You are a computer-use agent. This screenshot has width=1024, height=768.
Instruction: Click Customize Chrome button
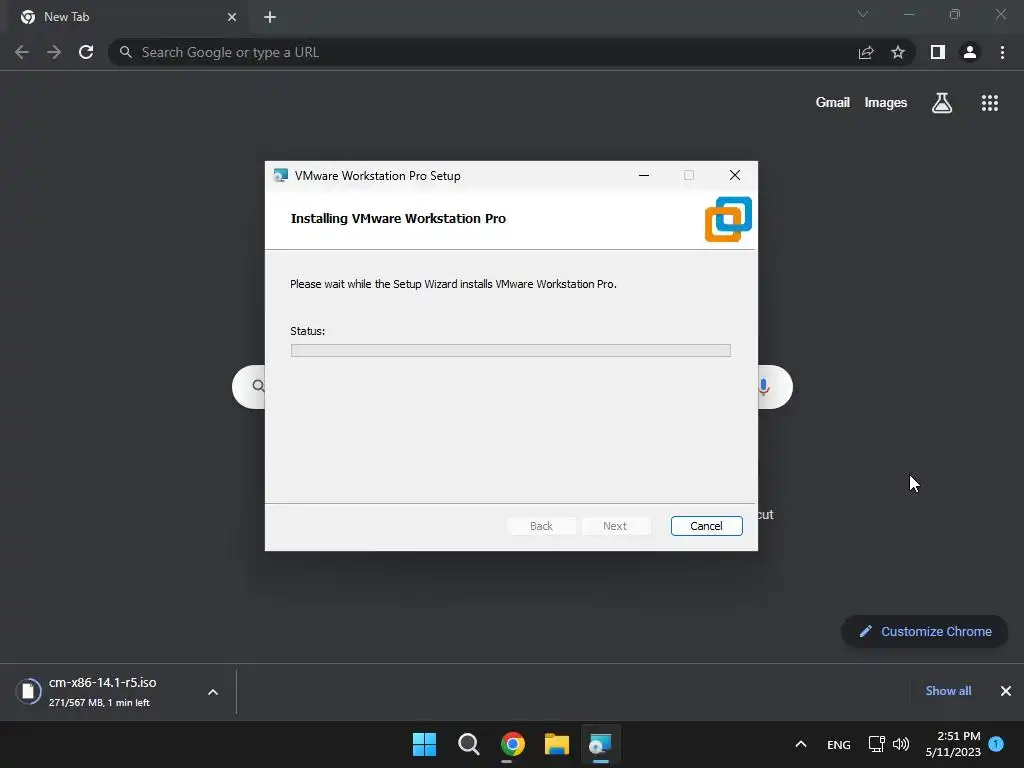[925, 632]
